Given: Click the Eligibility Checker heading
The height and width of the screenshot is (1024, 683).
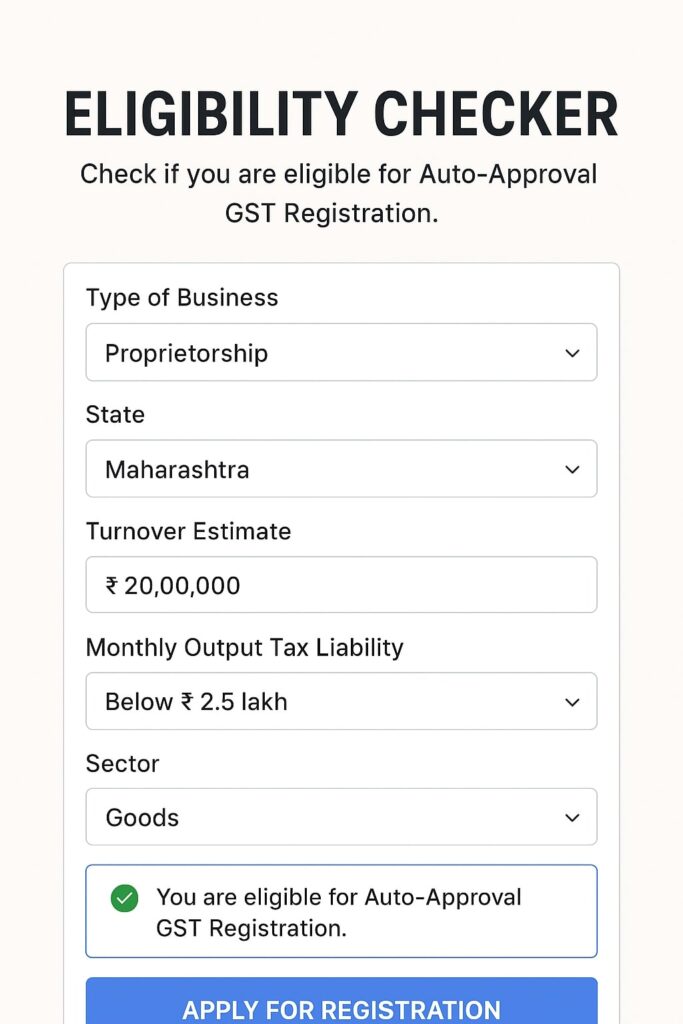Looking at the screenshot, I should tap(341, 115).
